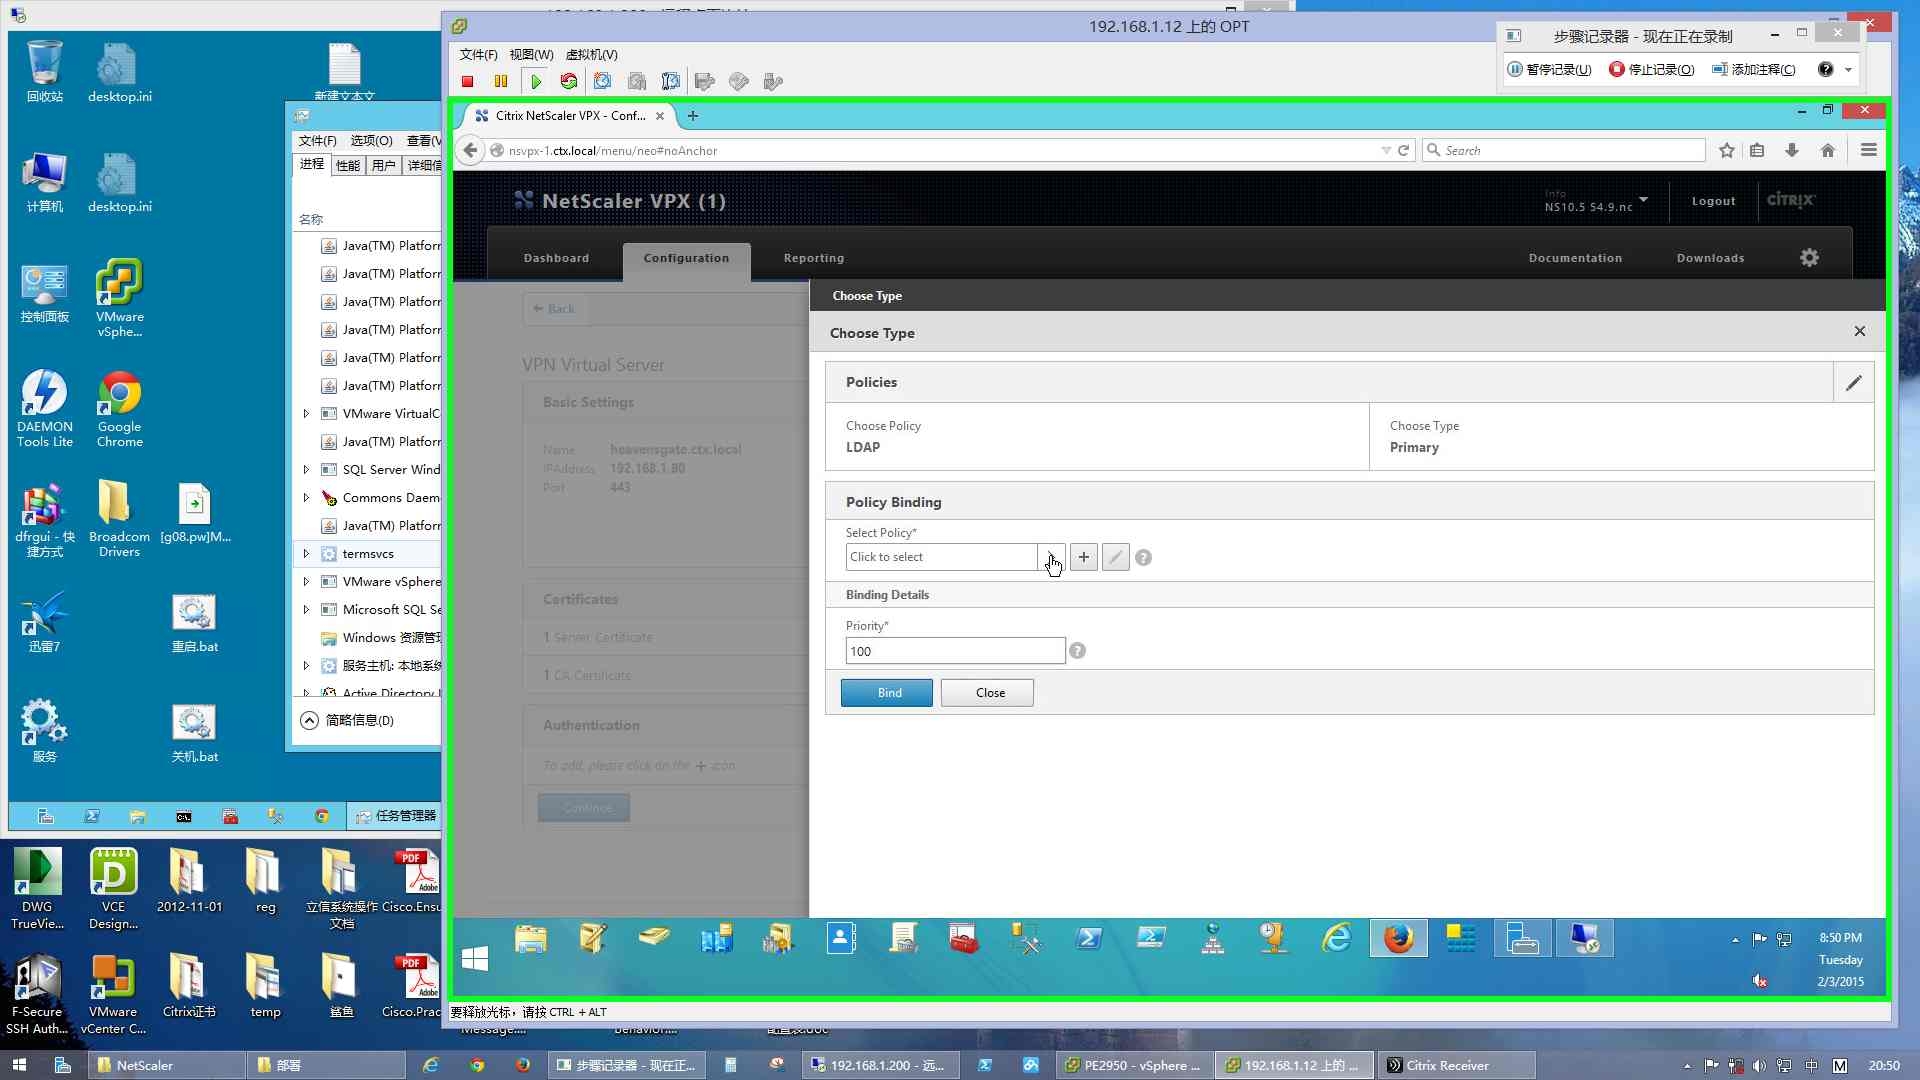Click the muted speaker icon in VM tray
1920x1080 pixels.
[x=1760, y=981]
